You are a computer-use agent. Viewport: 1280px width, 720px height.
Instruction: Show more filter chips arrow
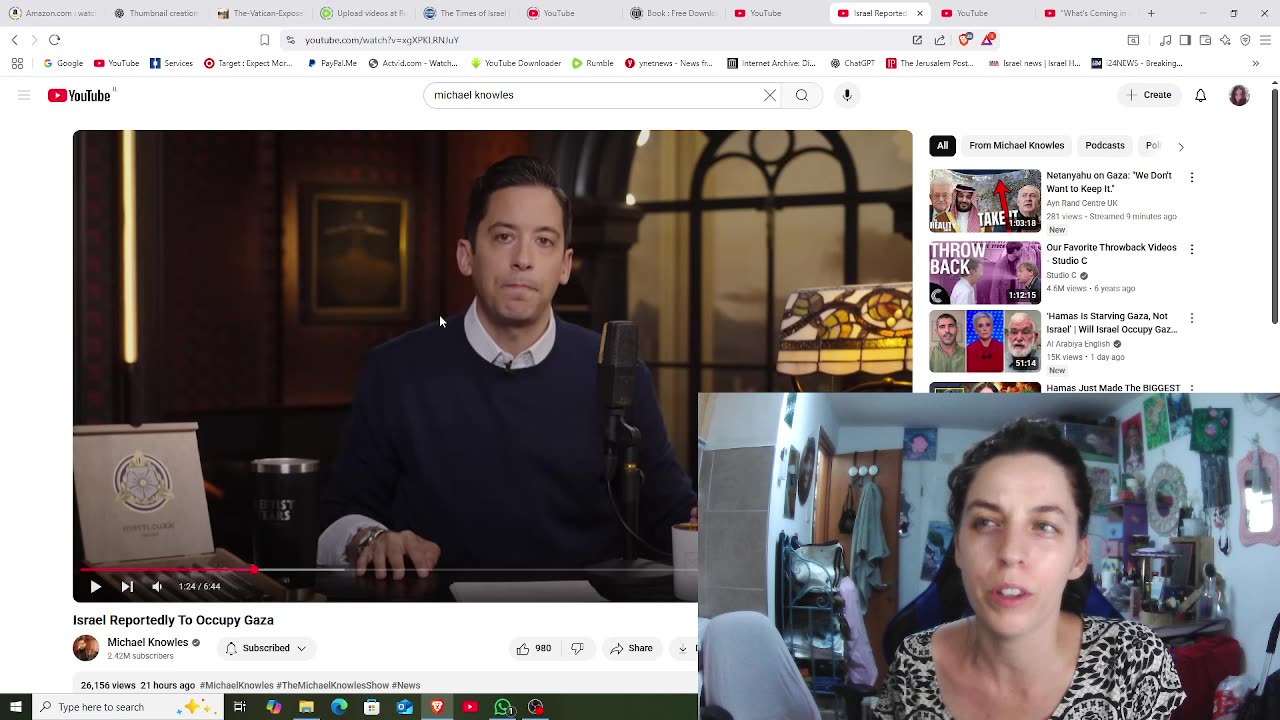click(x=1181, y=146)
